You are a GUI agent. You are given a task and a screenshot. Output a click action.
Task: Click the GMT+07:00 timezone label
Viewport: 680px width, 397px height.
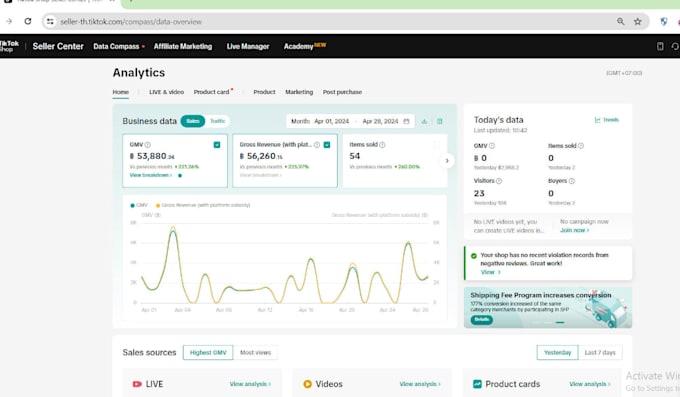tap(624, 73)
